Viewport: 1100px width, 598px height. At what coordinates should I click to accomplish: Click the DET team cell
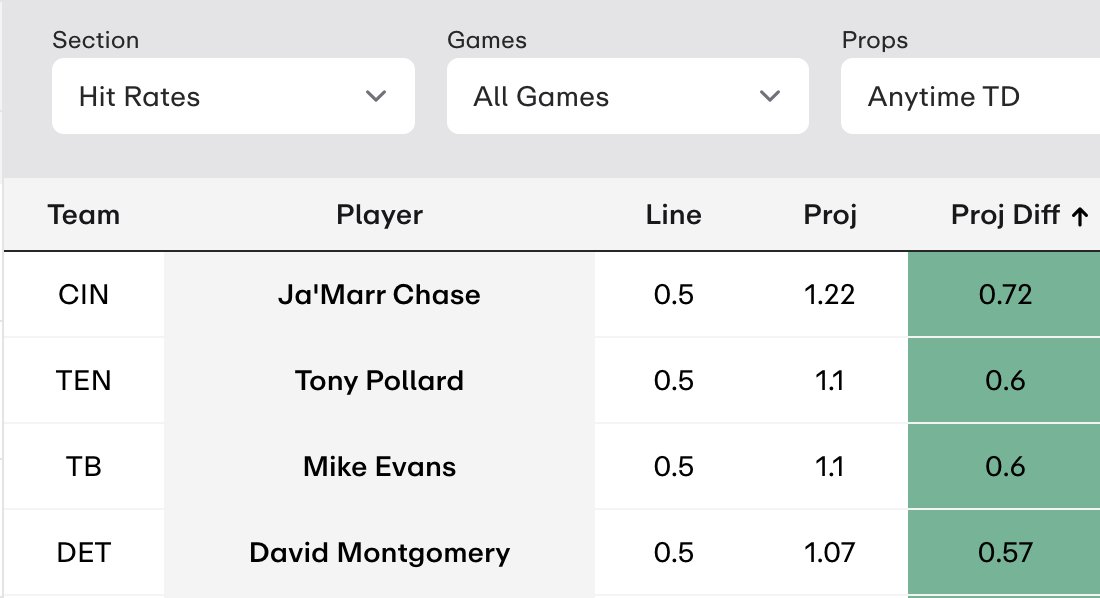pos(83,553)
